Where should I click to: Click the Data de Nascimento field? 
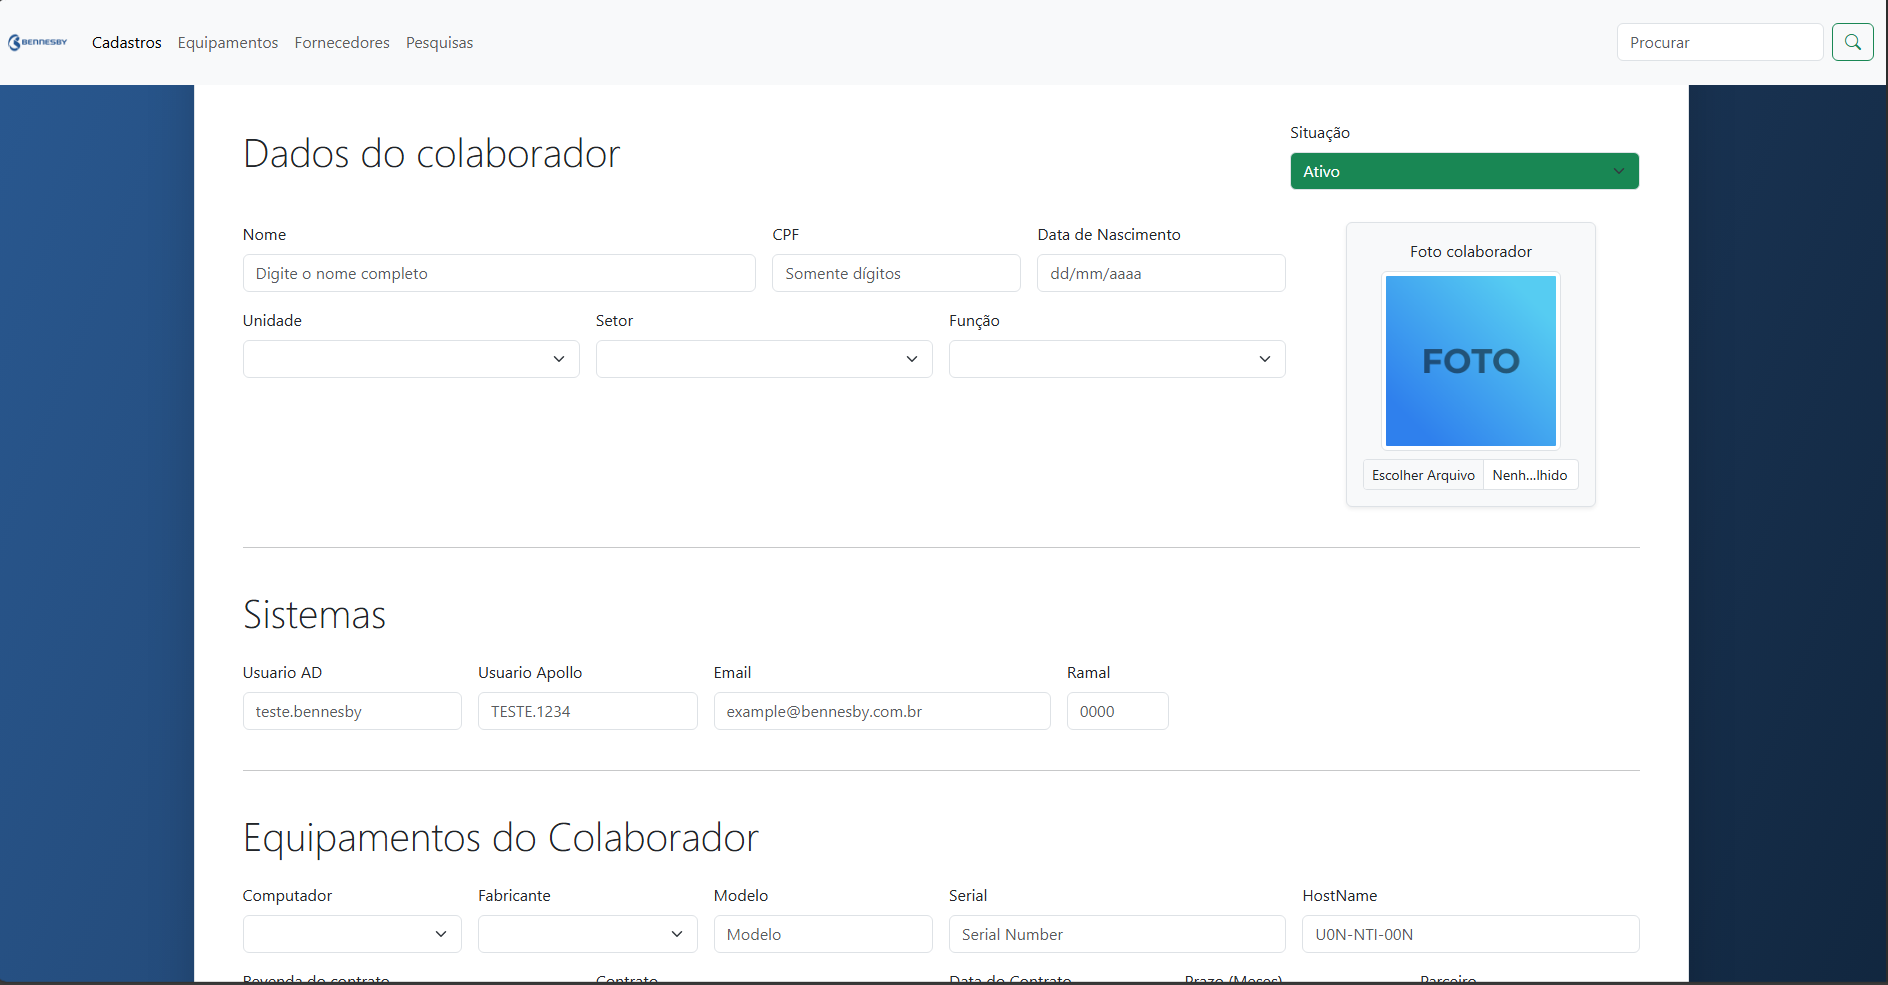point(1160,273)
